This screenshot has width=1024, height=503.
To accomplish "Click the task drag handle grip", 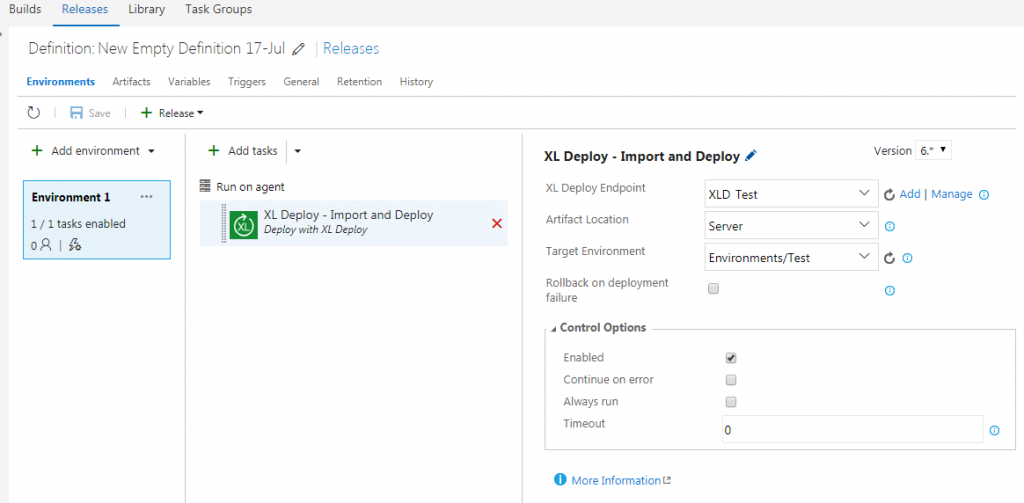I will pyautogui.click(x=223, y=225).
